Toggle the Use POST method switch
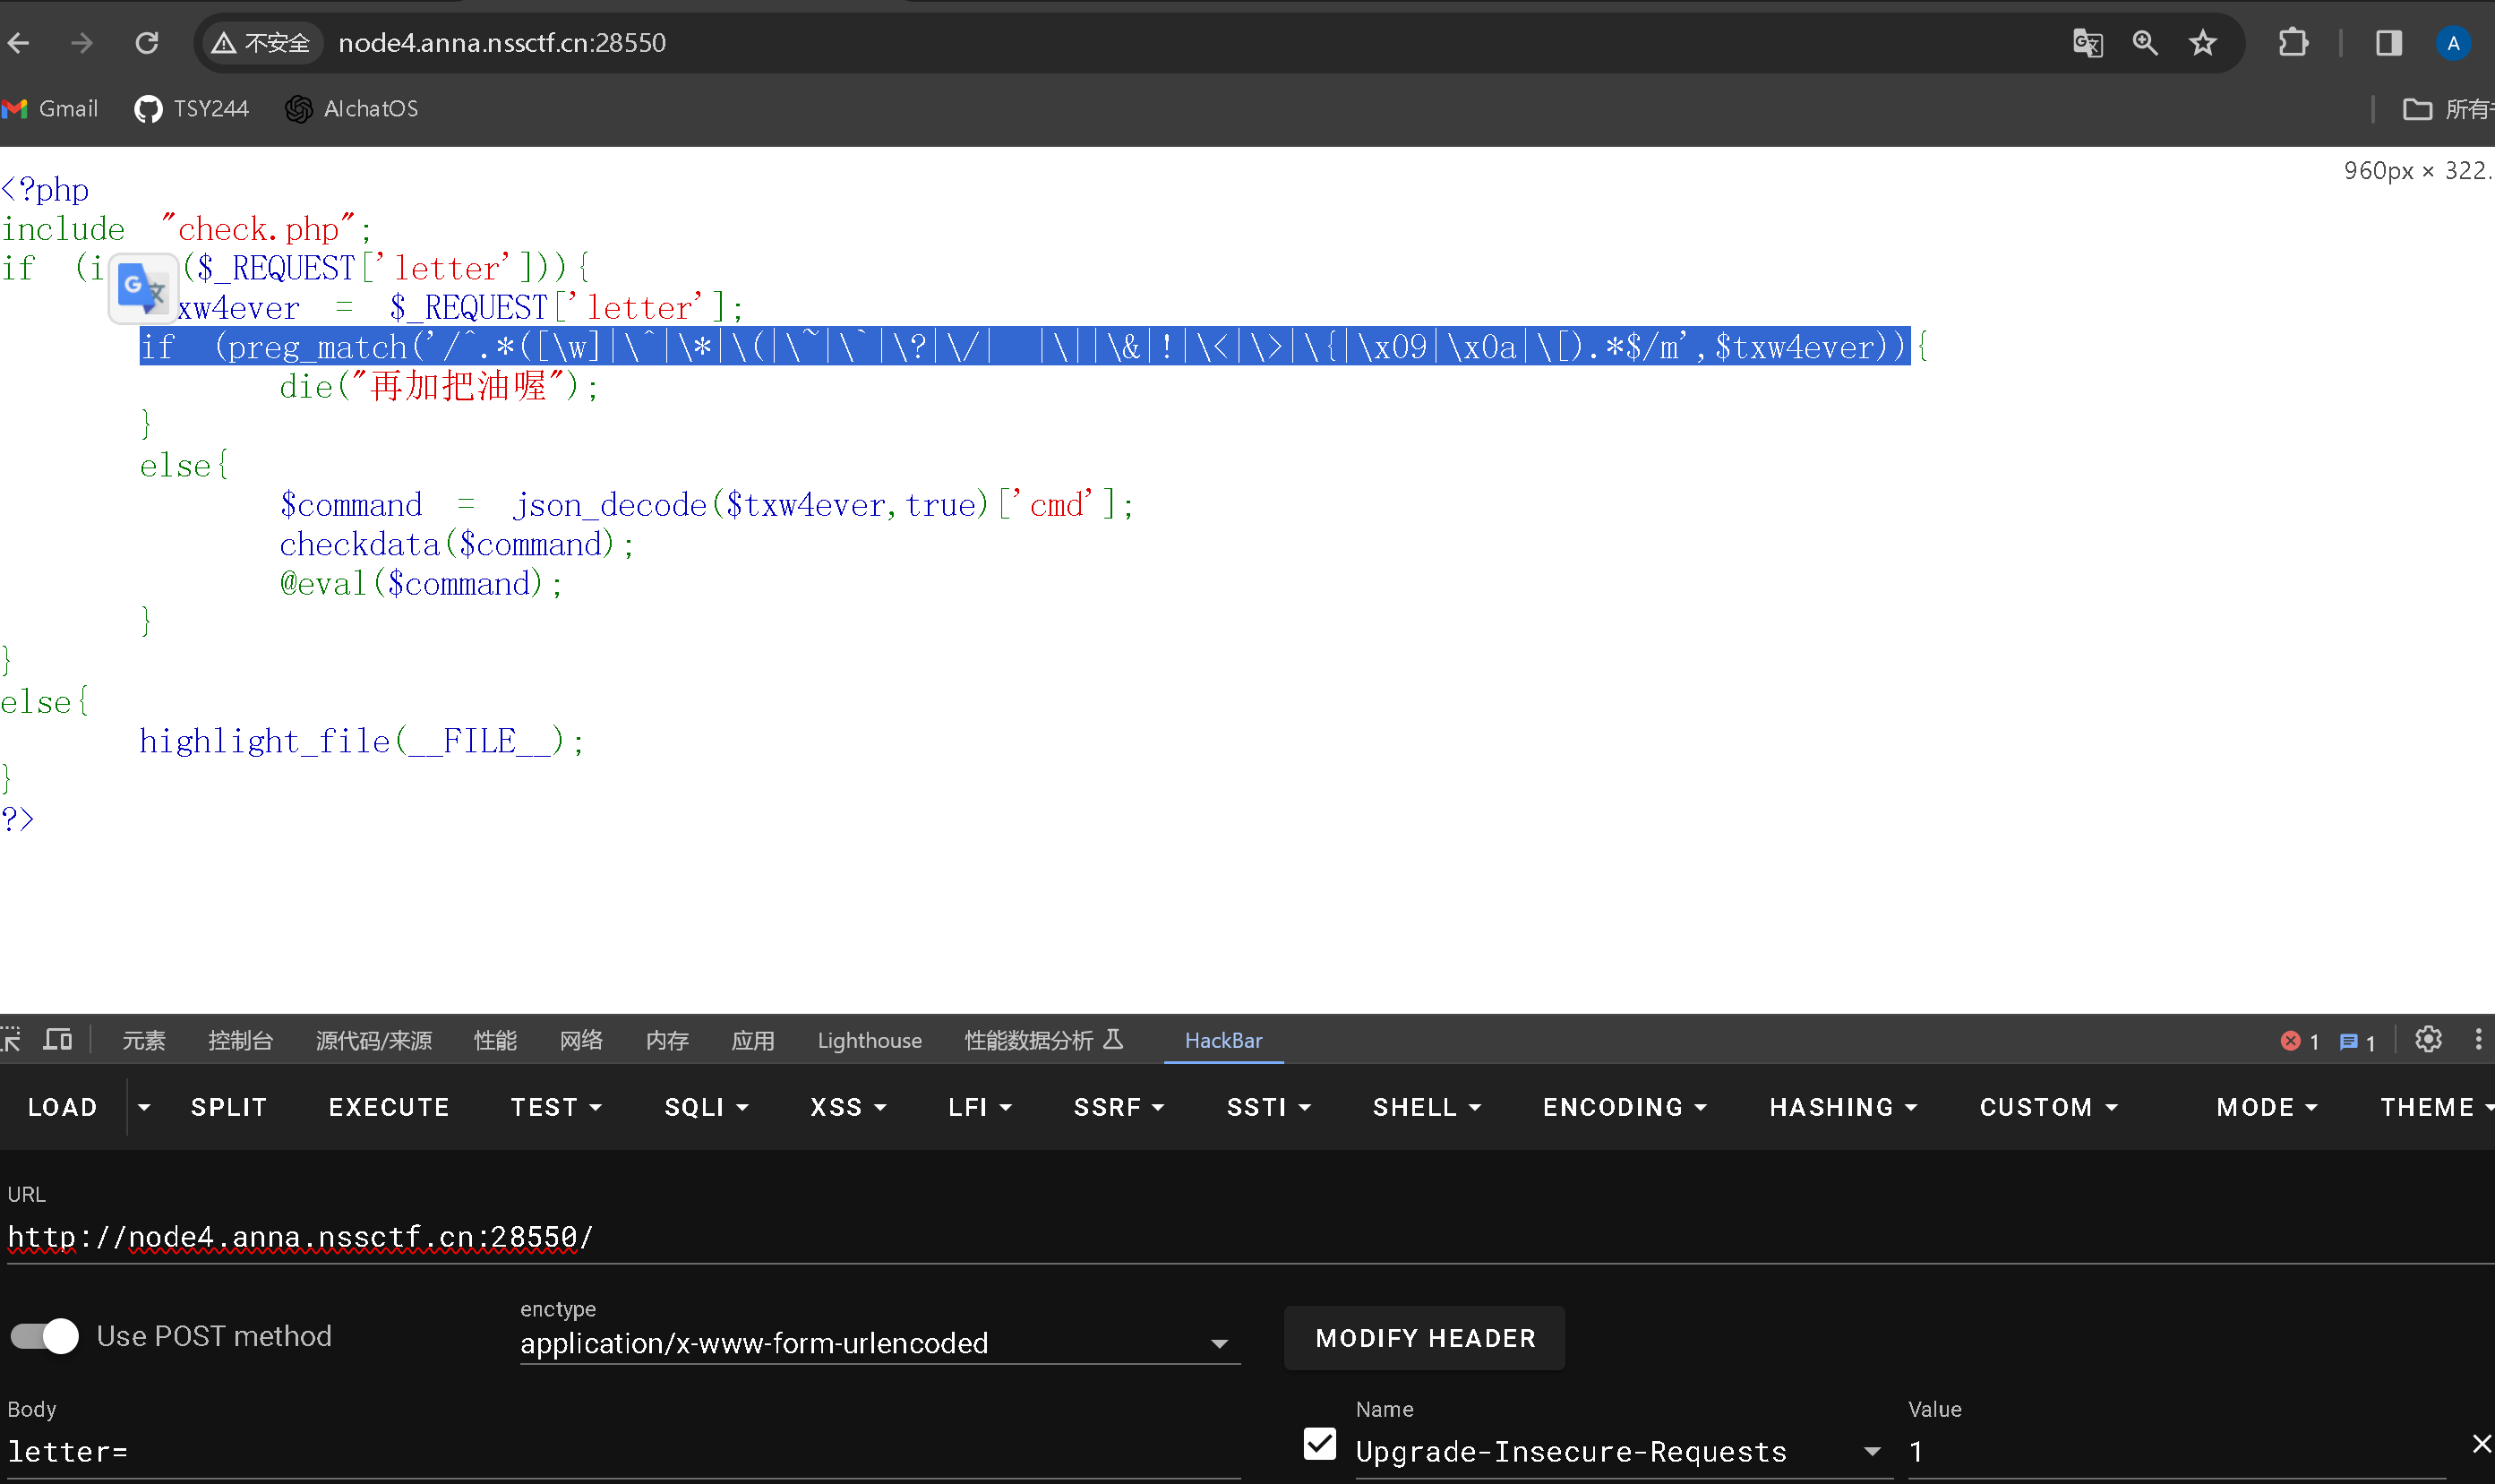This screenshot has width=2495, height=1484. [45, 1336]
